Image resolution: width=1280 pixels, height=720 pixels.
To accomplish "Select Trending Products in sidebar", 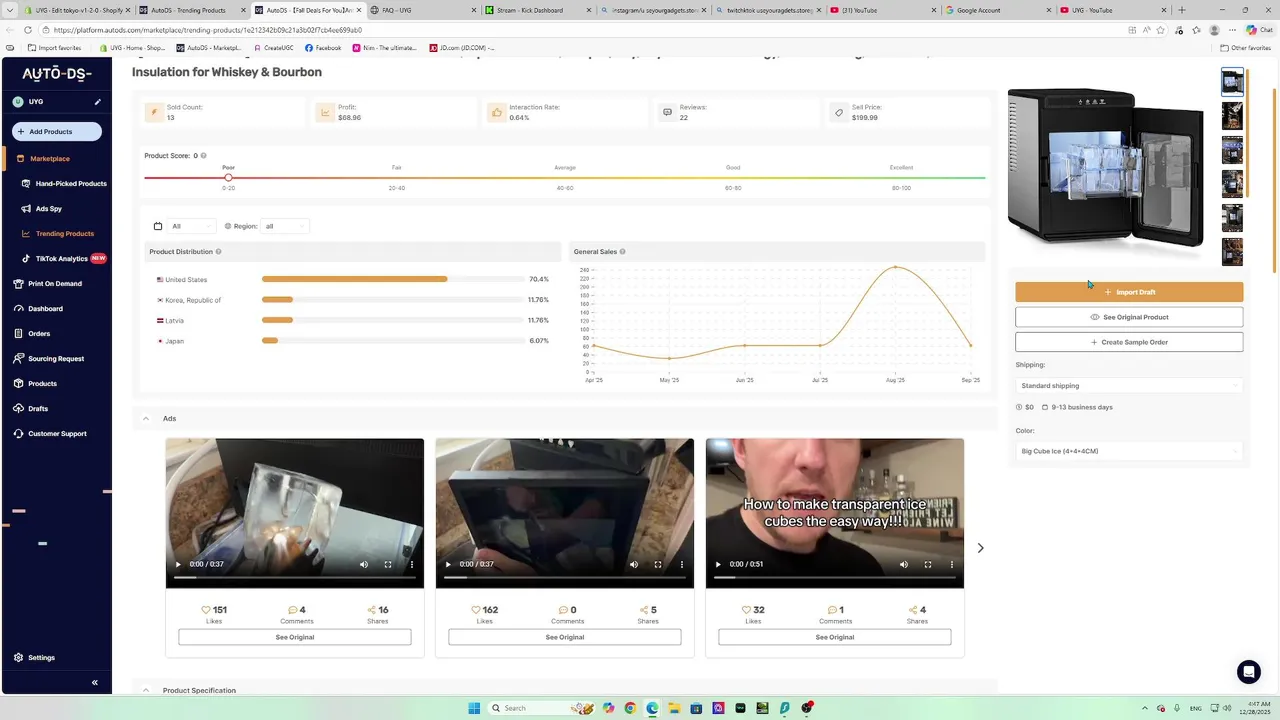I will pos(65,234).
